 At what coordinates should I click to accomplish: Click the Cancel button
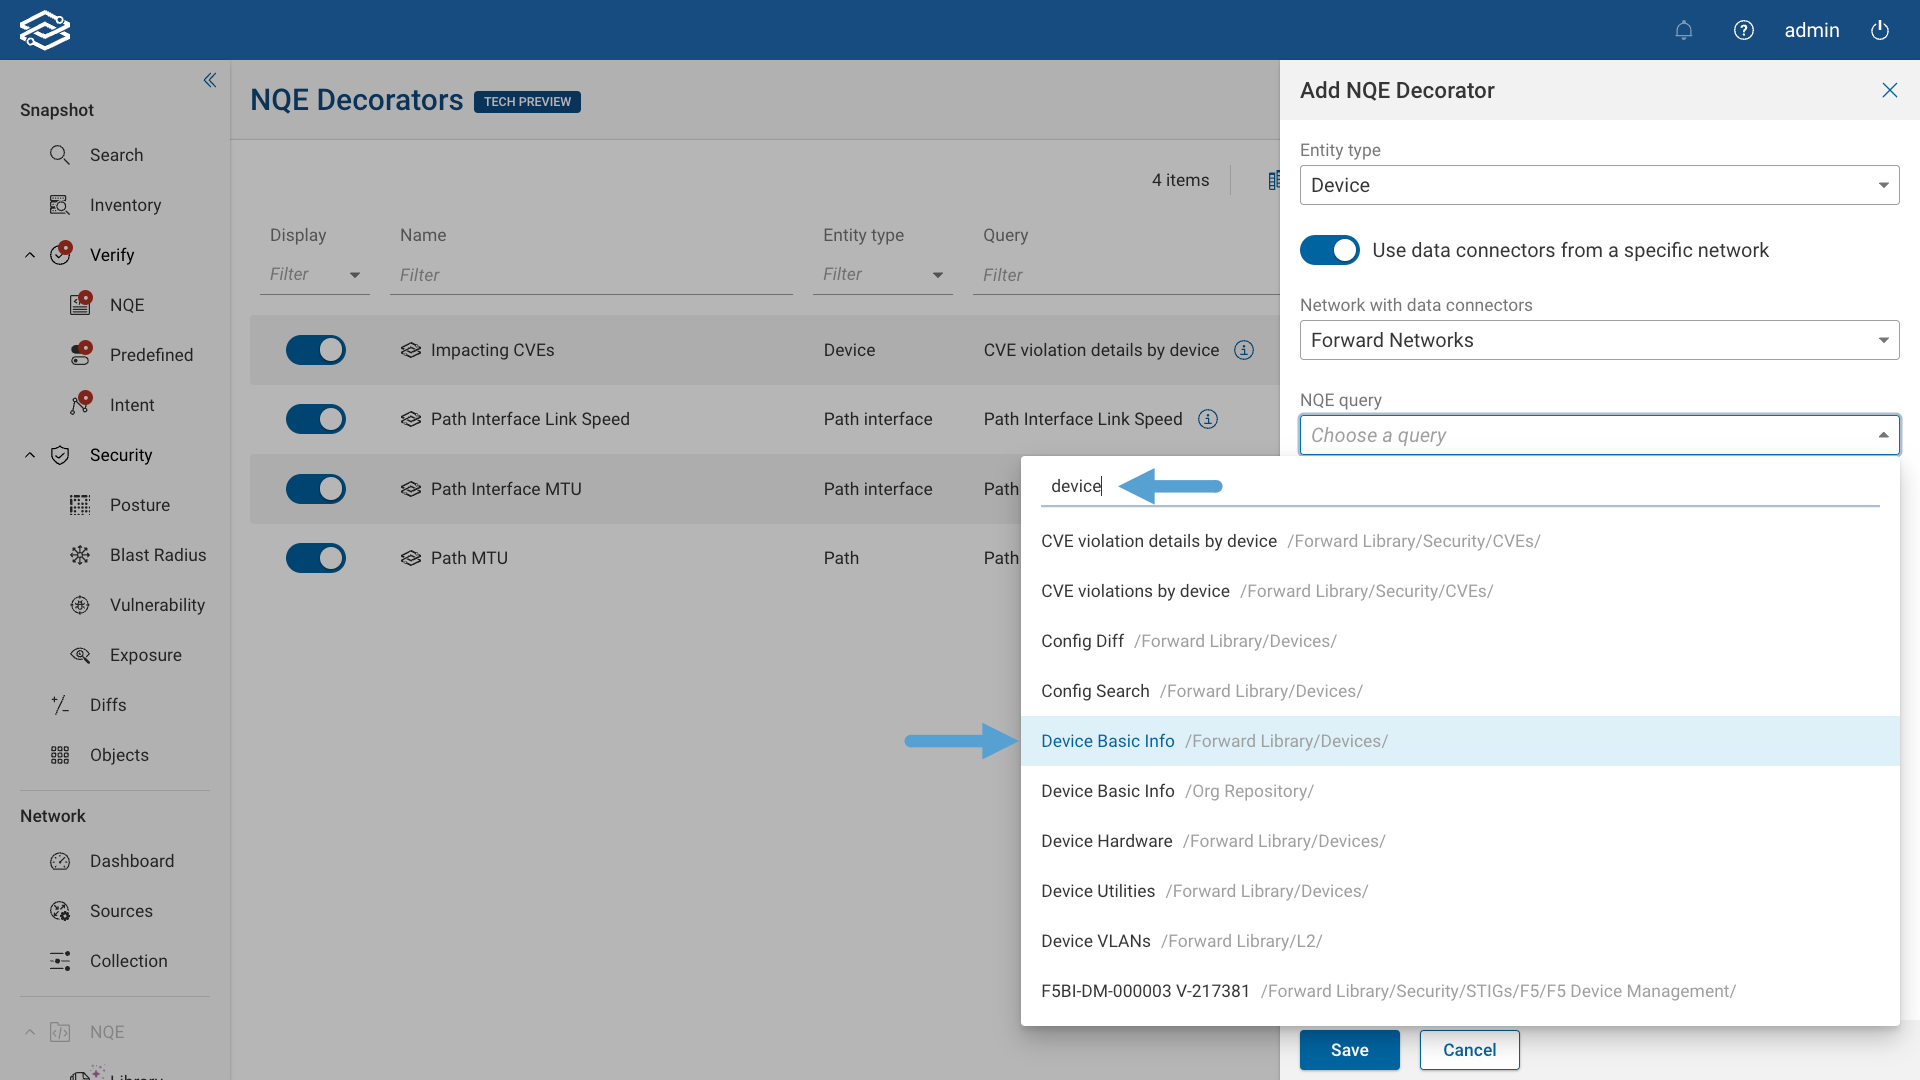(1469, 1050)
